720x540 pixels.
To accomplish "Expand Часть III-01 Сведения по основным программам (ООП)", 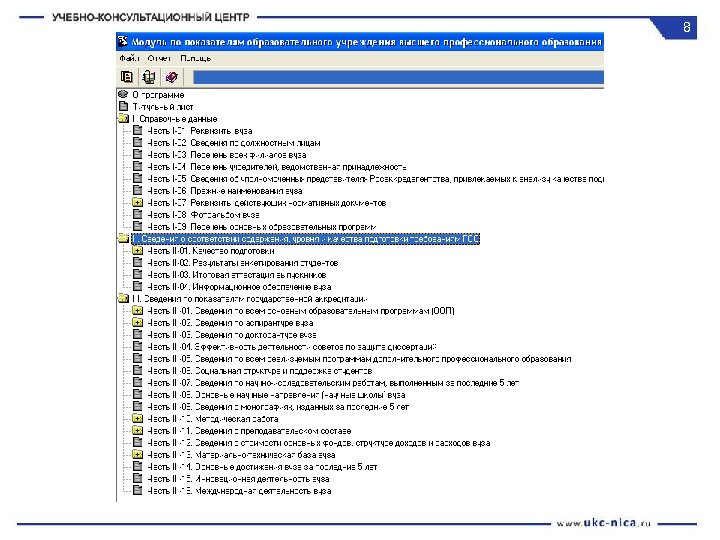I will pyautogui.click(x=137, y=310).
